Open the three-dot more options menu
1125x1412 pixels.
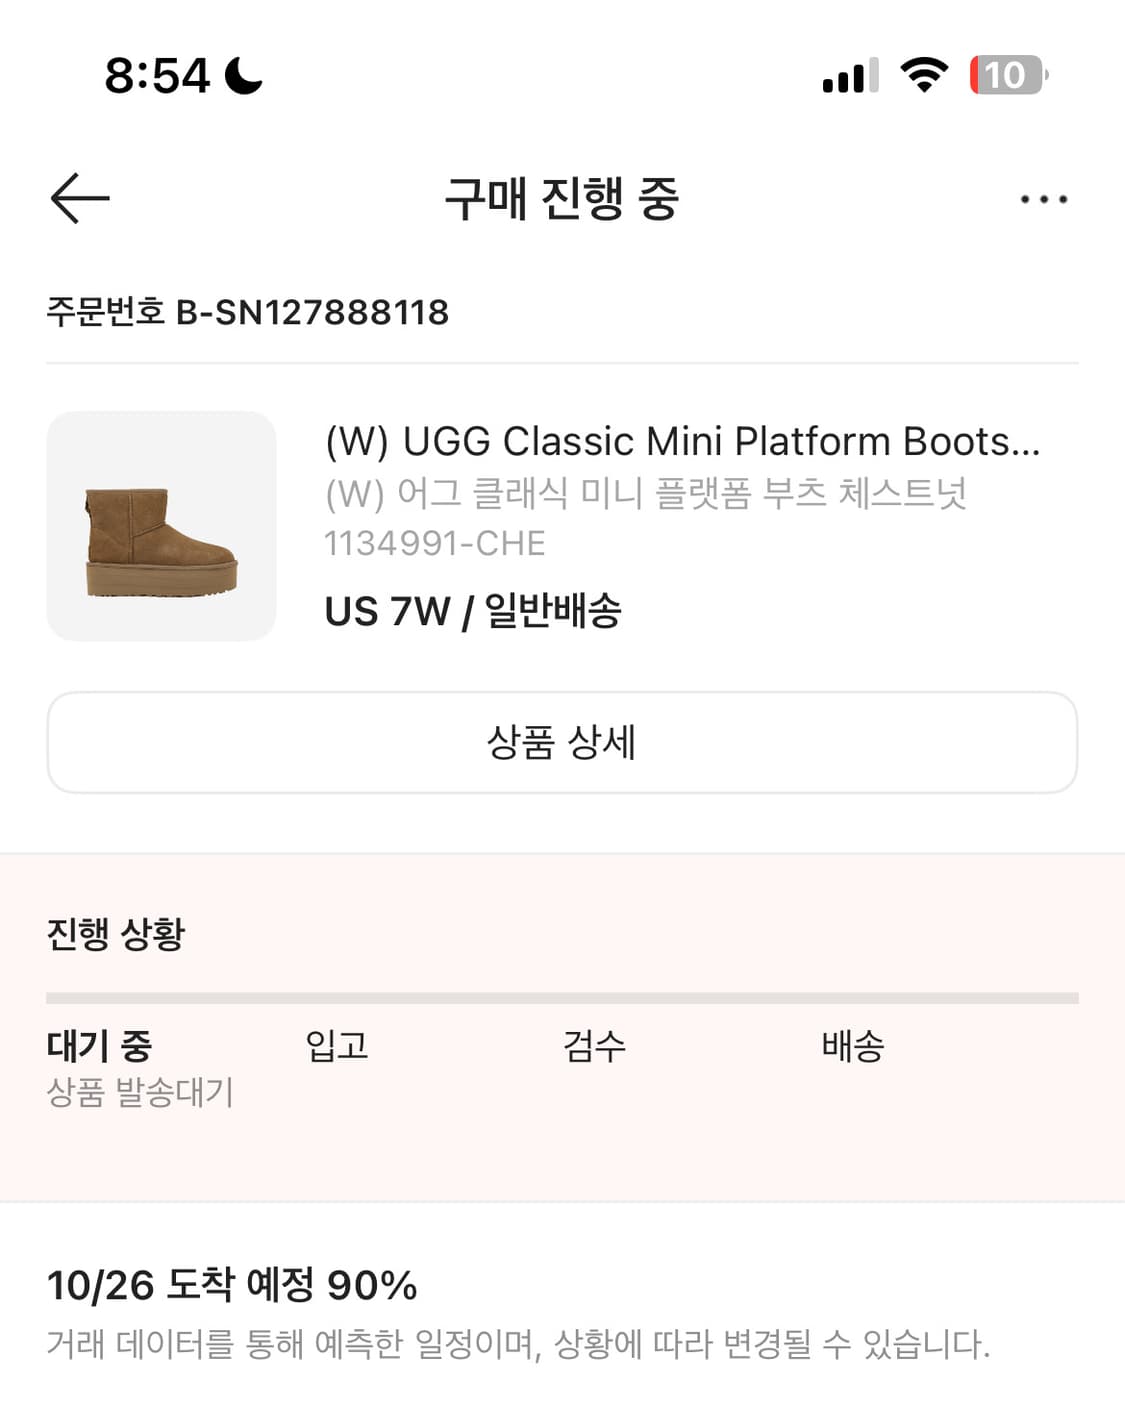(x=1043, y=200)
